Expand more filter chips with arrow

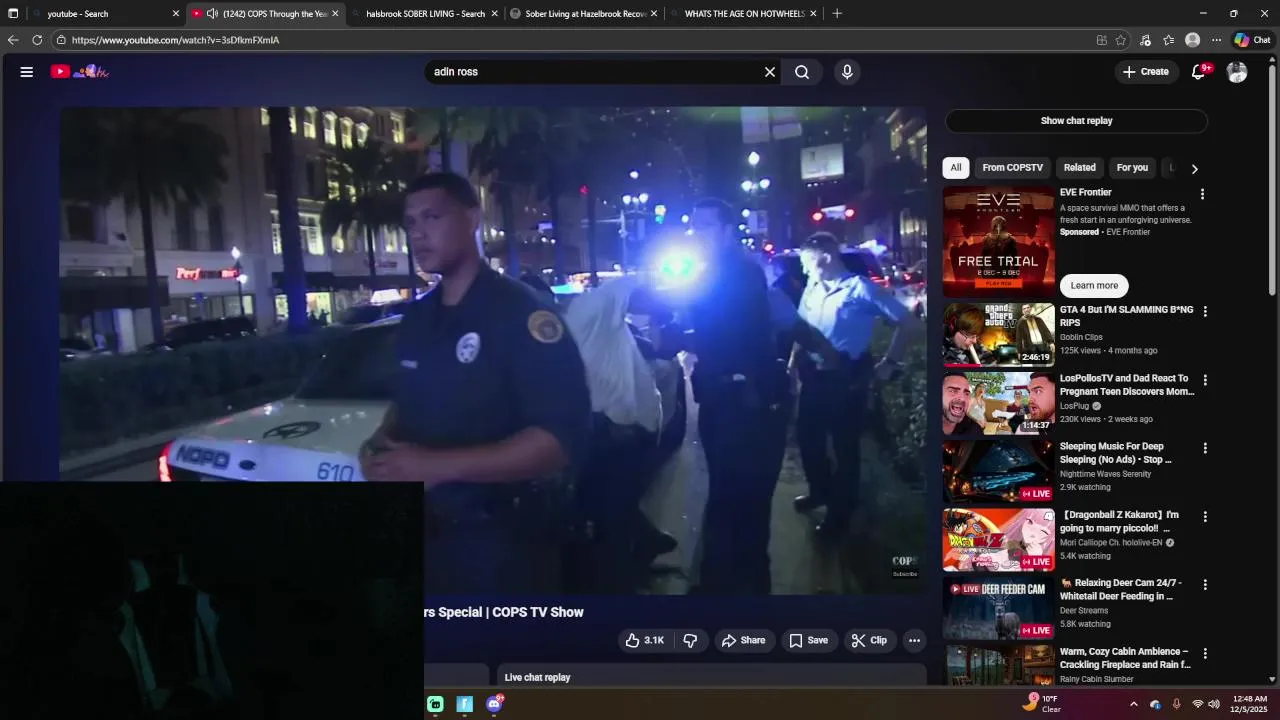[1194, 169]
